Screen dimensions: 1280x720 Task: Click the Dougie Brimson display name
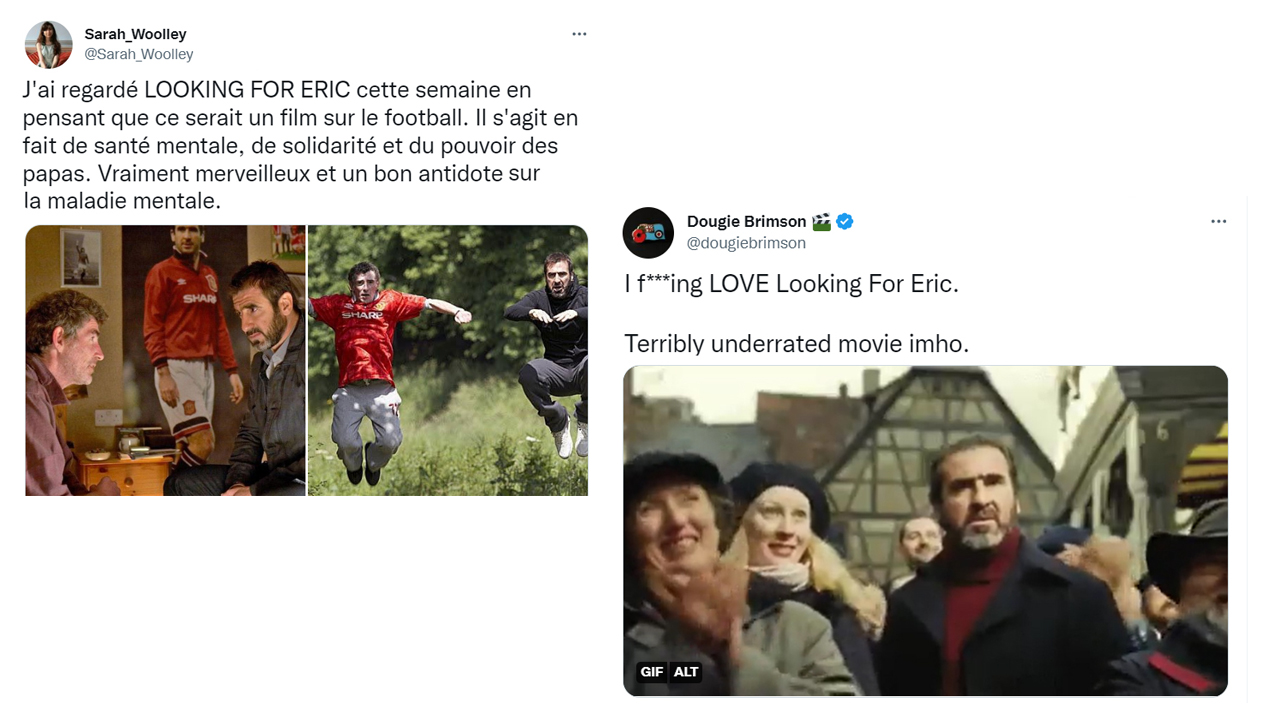tap(746, 222)
